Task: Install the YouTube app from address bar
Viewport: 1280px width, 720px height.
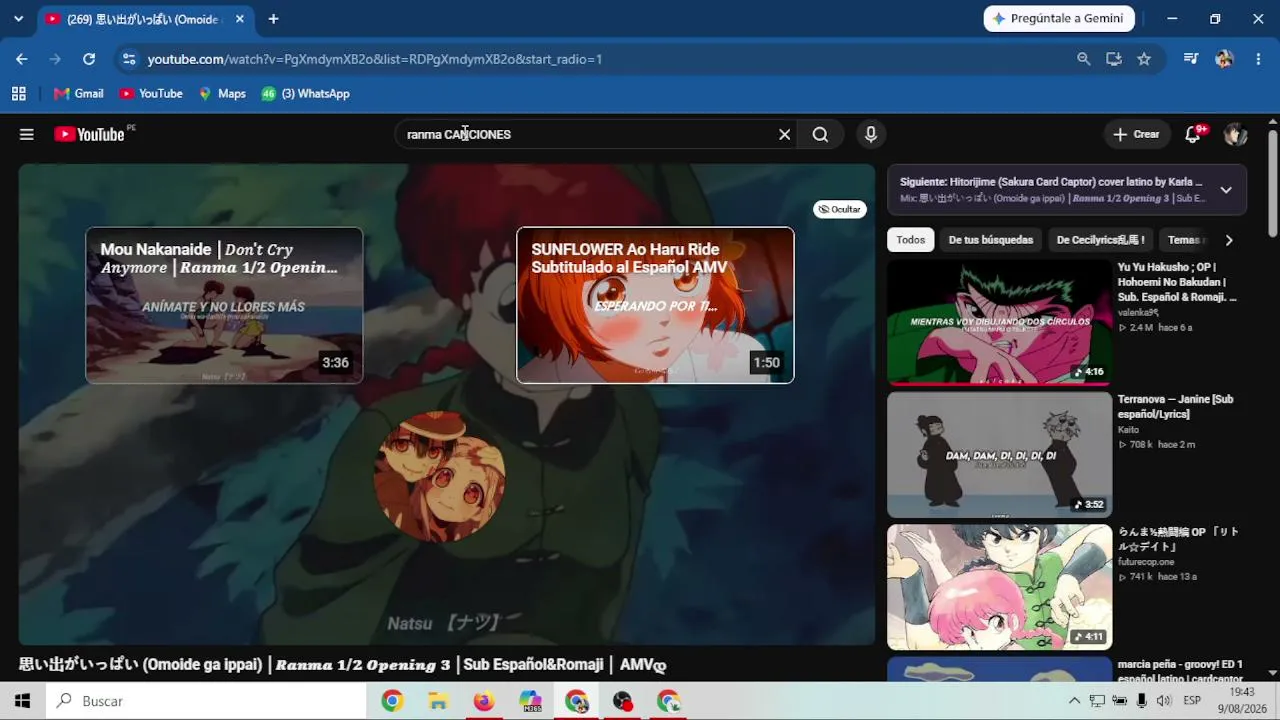Action: 1114,59
